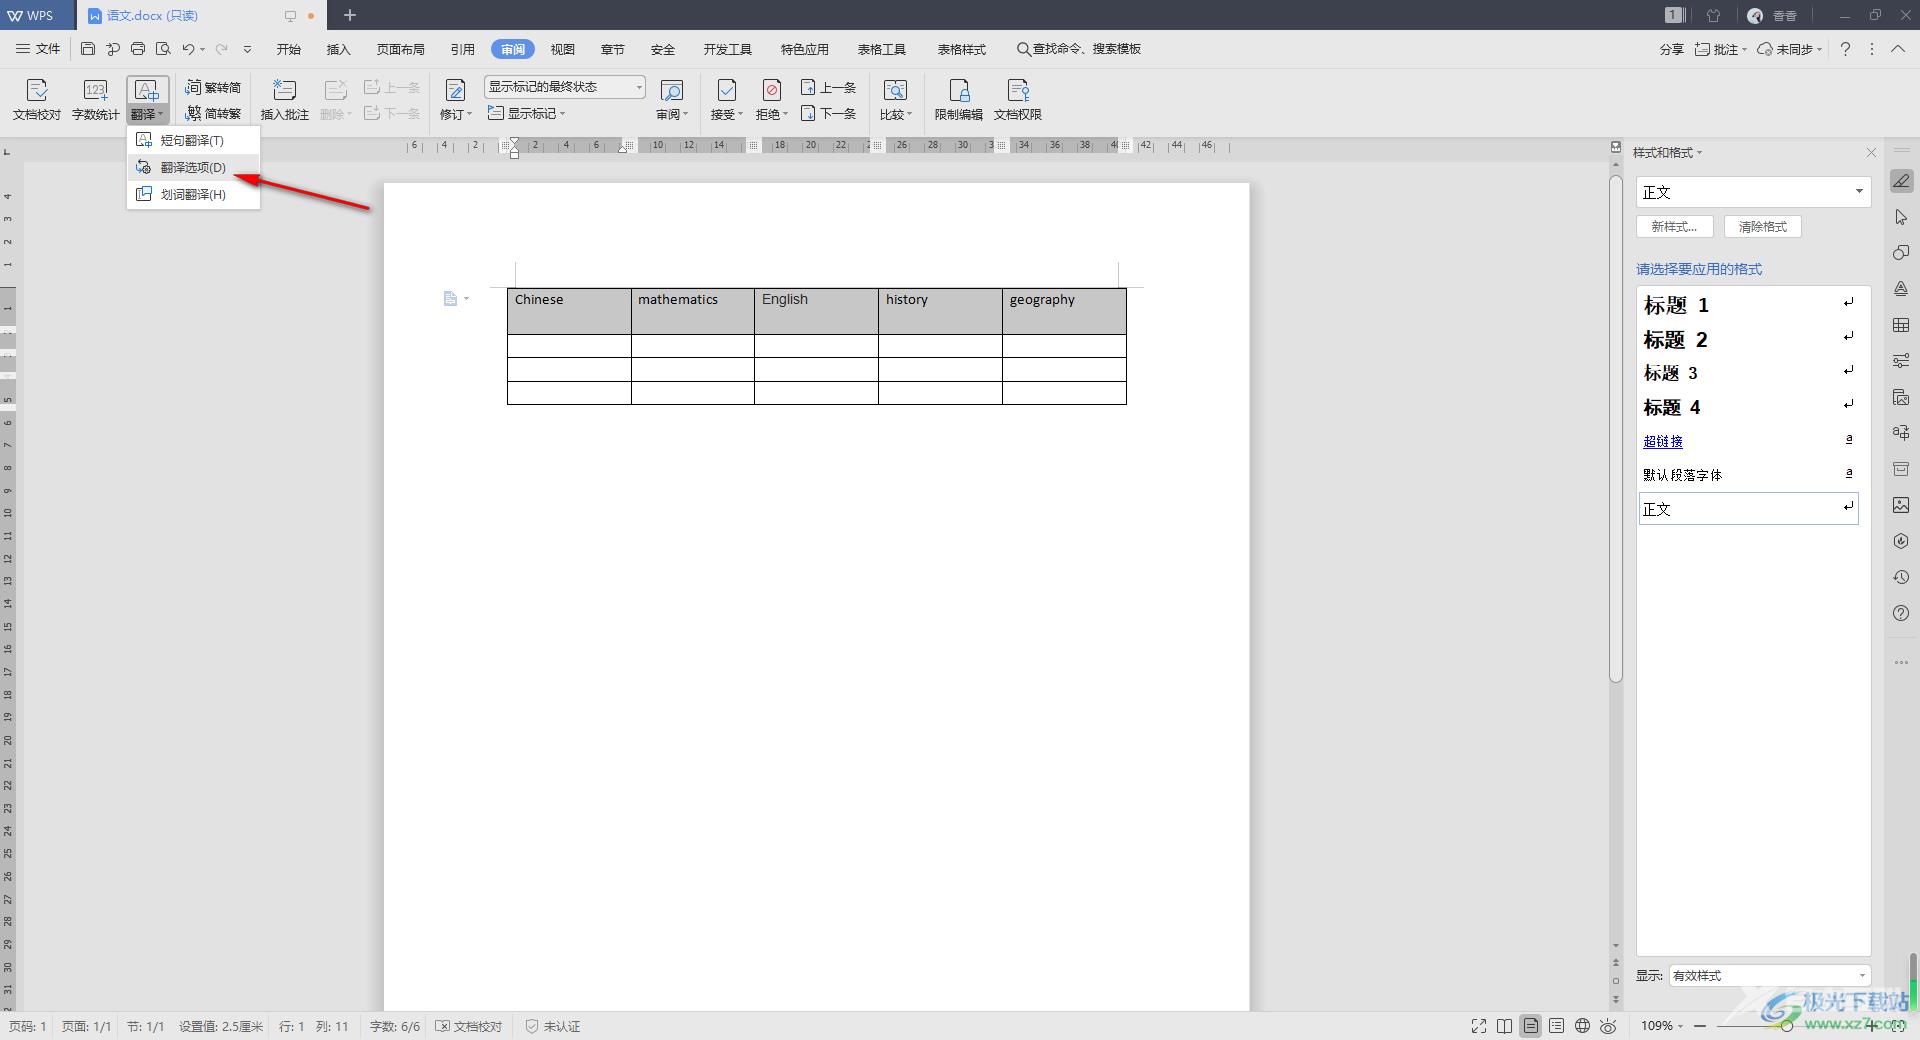The height and width of the screenshot is (1040, 1920).
Task: Switch to outline view in status bar
Action: click(x=1557, y=1026)
